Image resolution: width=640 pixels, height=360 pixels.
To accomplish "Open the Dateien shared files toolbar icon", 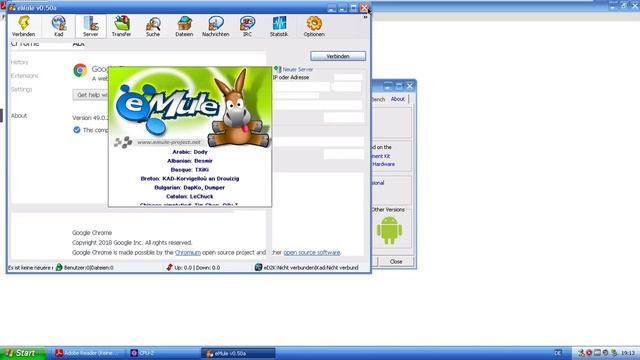I will pyautogui.click(x=184, y=26).
